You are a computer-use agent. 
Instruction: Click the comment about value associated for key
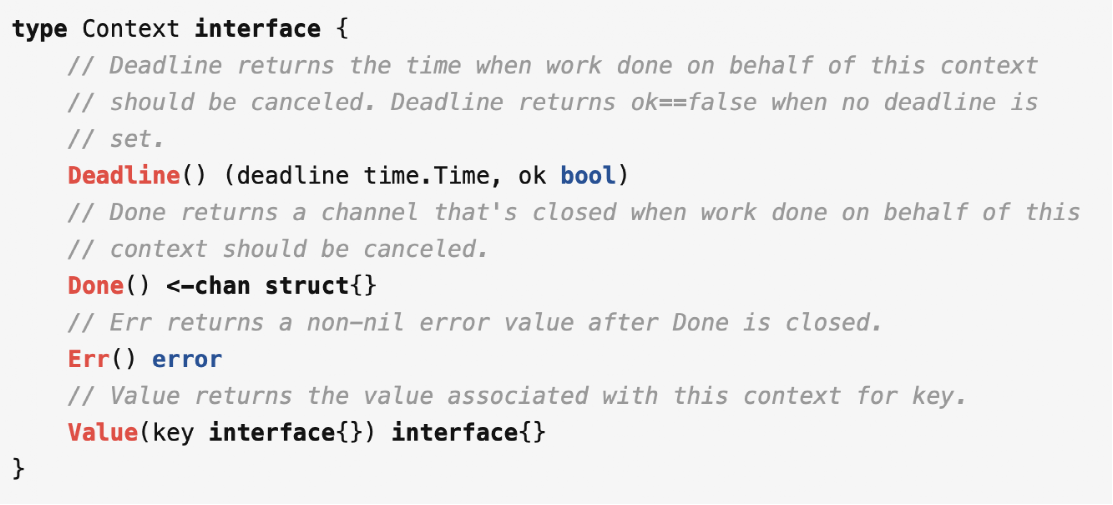(x=518, y=396)
